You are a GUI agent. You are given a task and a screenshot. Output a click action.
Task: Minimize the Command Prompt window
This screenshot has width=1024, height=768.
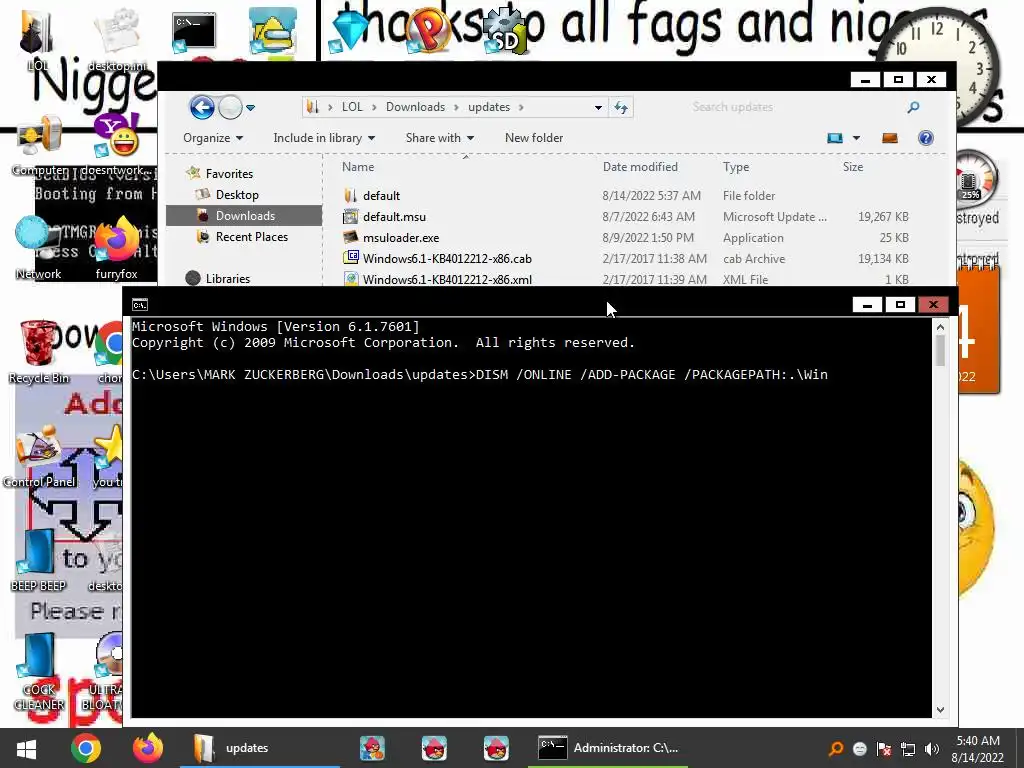coord(867,304)
